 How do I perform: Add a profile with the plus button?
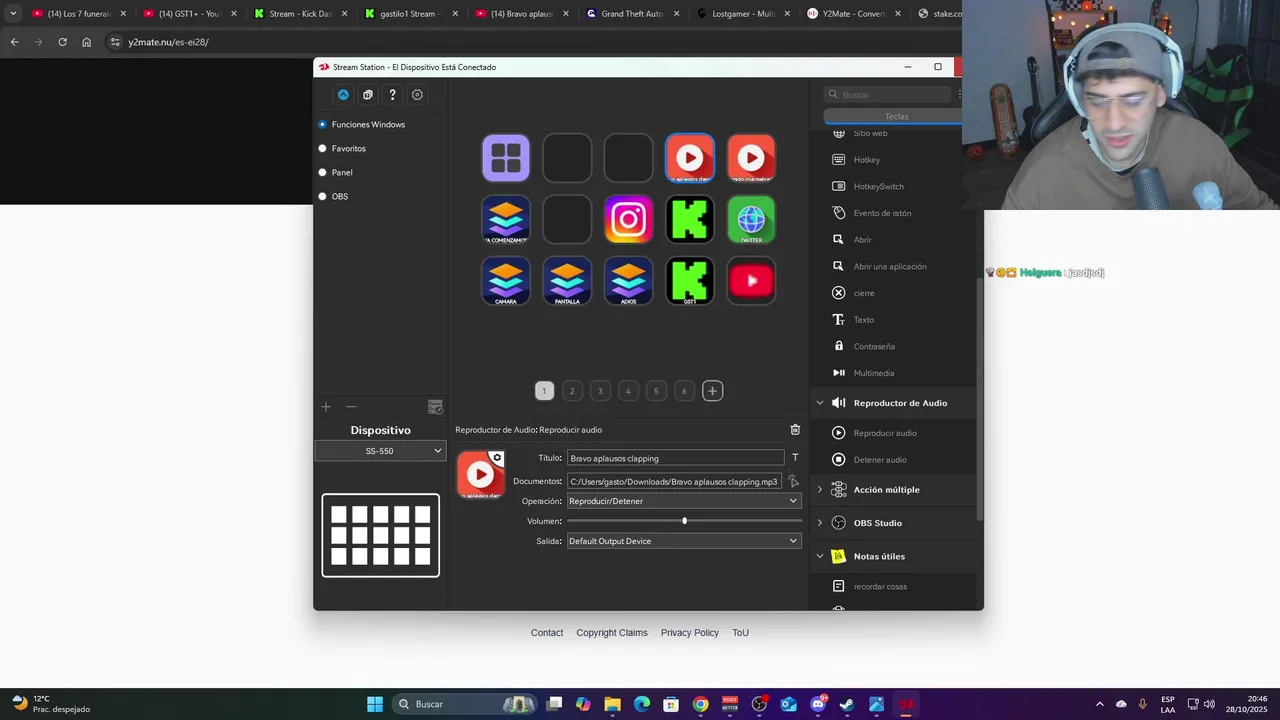(x=326, y=407)
